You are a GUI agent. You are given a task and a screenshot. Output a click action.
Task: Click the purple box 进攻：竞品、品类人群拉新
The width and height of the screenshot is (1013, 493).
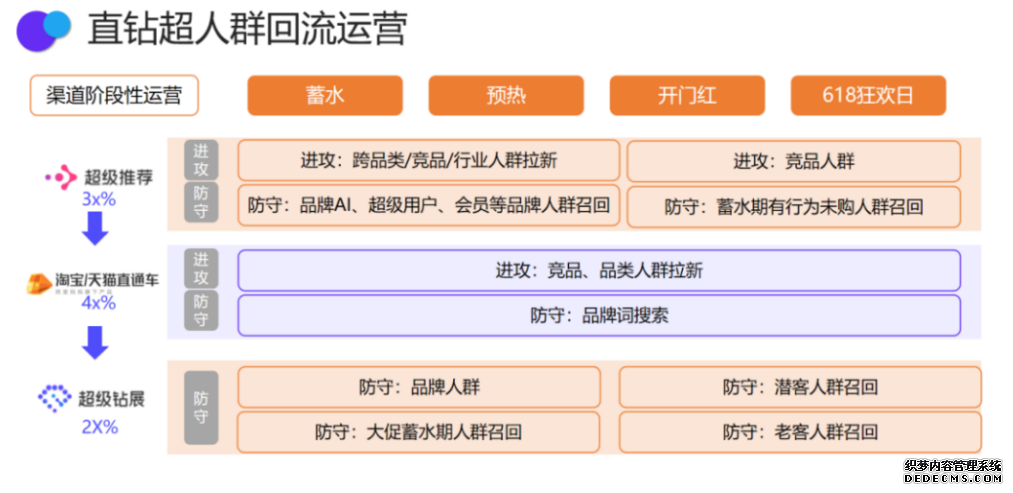pos(599,270)
